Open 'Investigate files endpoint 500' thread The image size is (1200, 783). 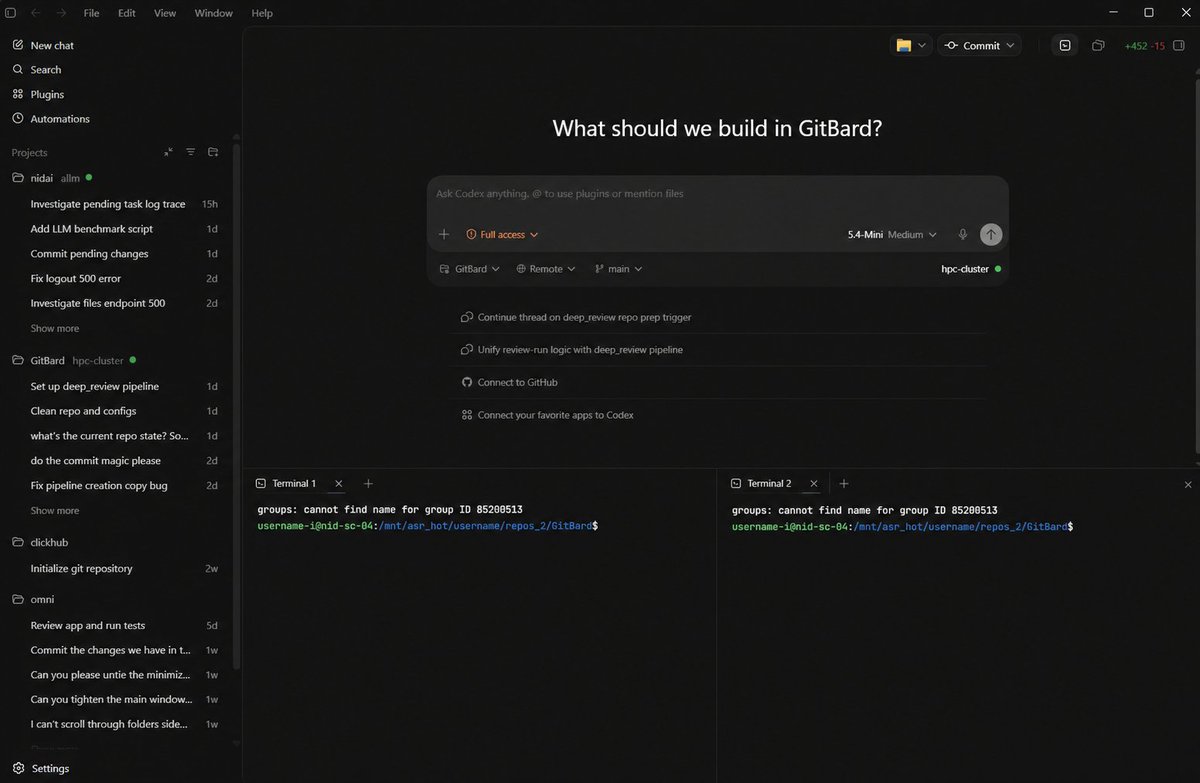pyautogui.click(x=98, y=303)
